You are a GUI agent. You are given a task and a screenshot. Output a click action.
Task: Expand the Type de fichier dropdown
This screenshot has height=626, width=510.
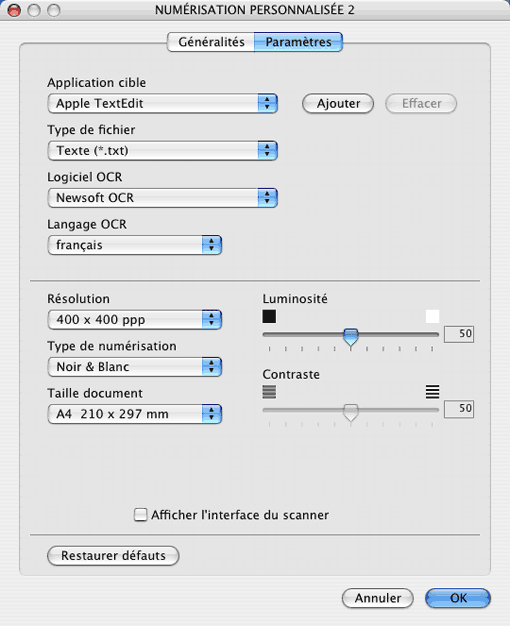click(x=163, y=151)
